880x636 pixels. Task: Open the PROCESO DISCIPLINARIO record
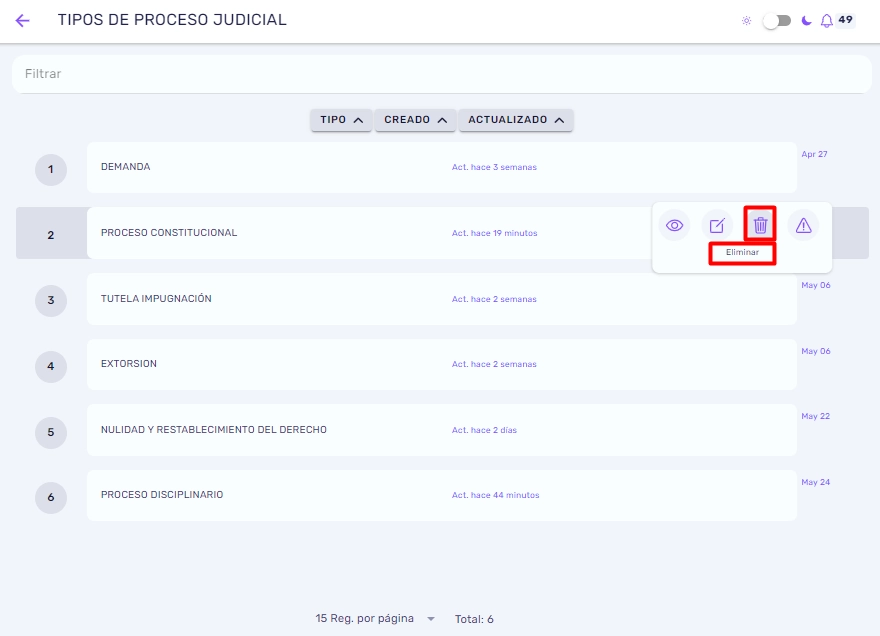(x=442, y=496)
